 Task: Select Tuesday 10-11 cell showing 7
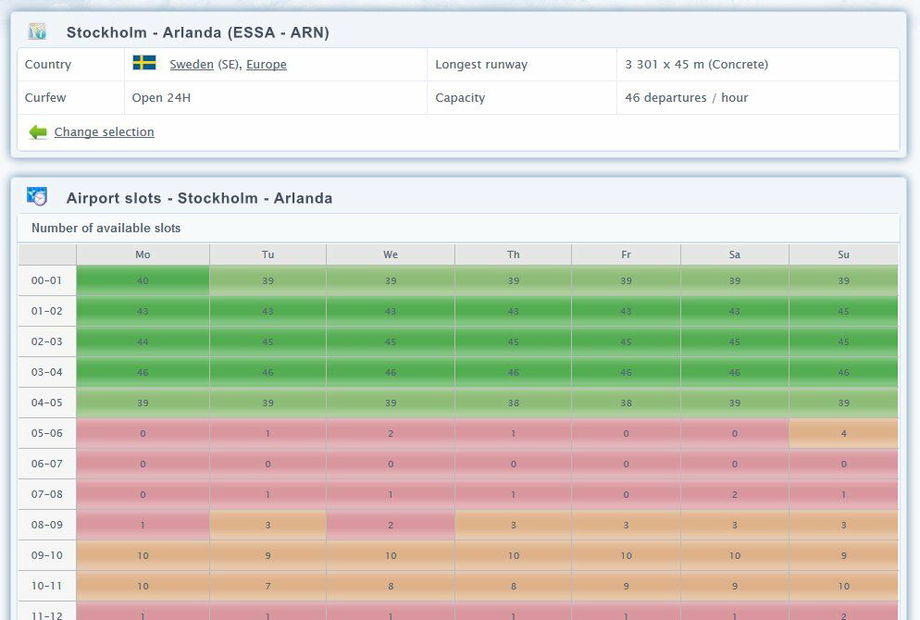coord(268,586)
